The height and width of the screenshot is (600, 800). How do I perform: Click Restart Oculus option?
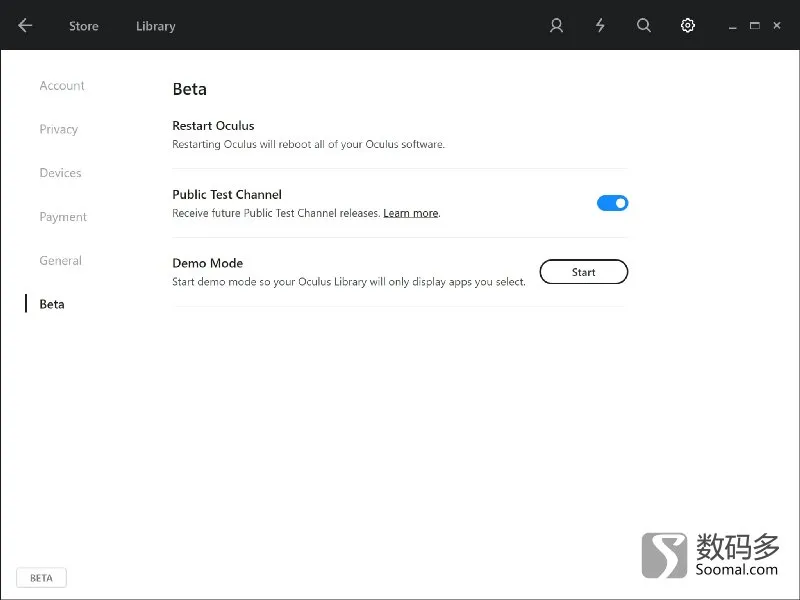coord(213,126)
